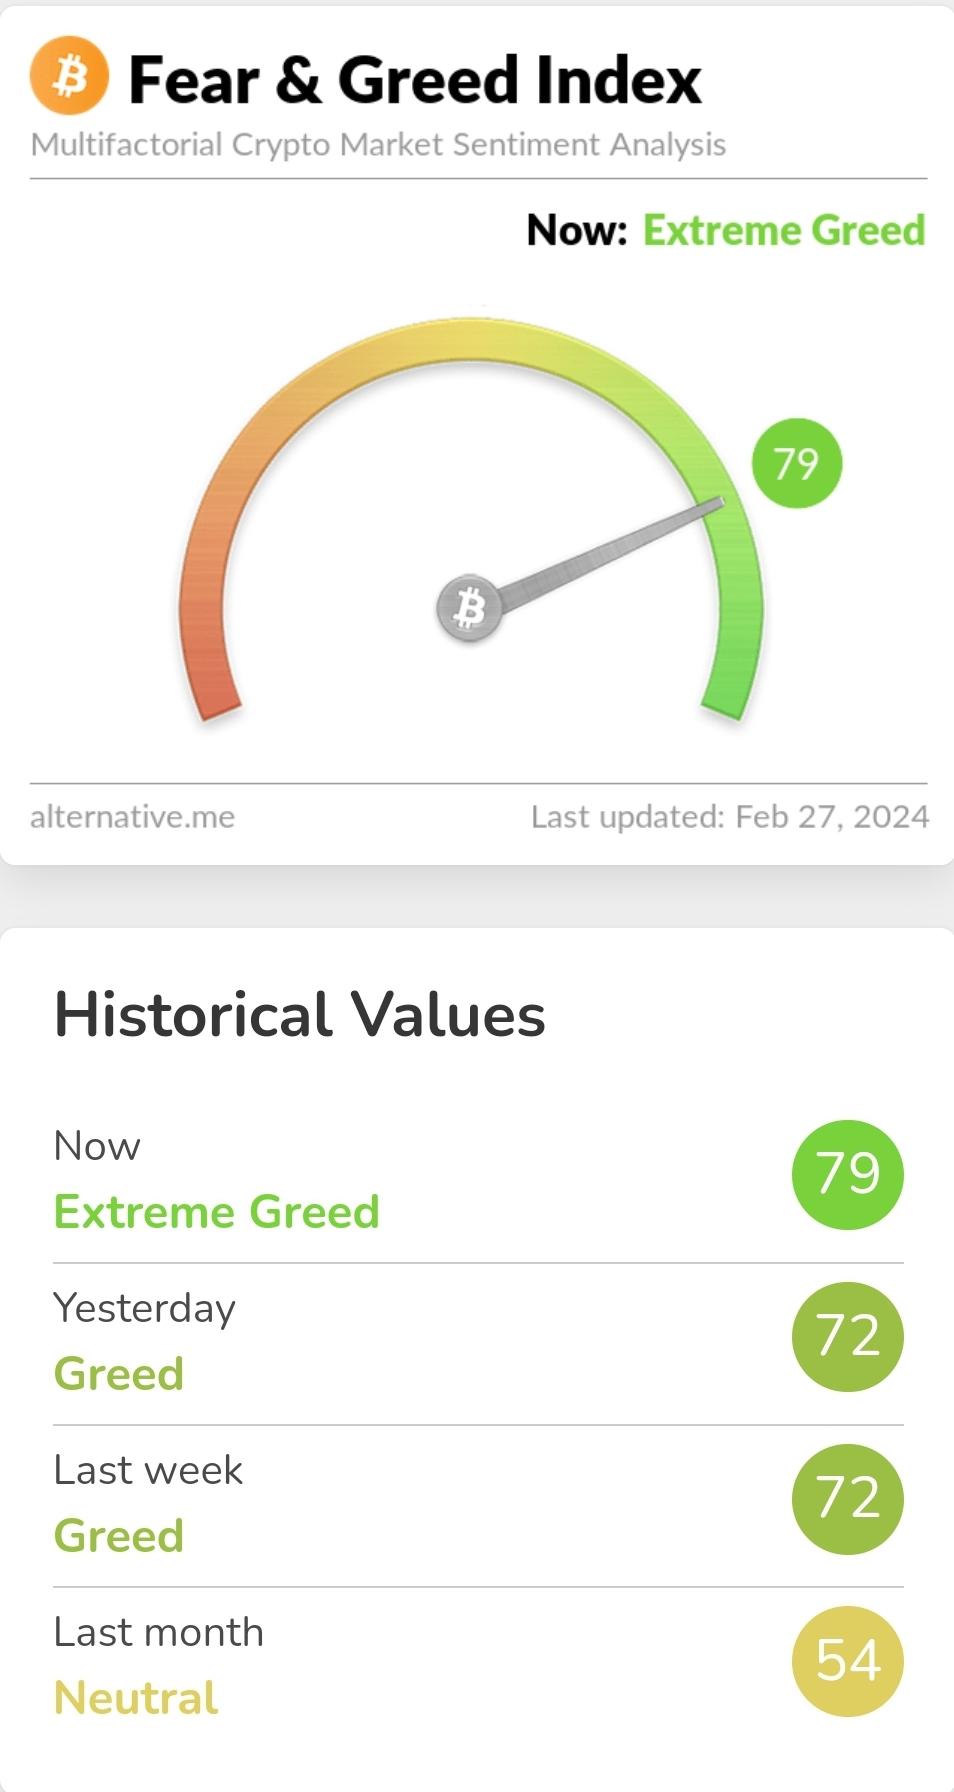Click Multifactorial Crypto Market Sentiment Analysis subtitle
Viewport: 954px width, 1792px height.
[378, 145]
